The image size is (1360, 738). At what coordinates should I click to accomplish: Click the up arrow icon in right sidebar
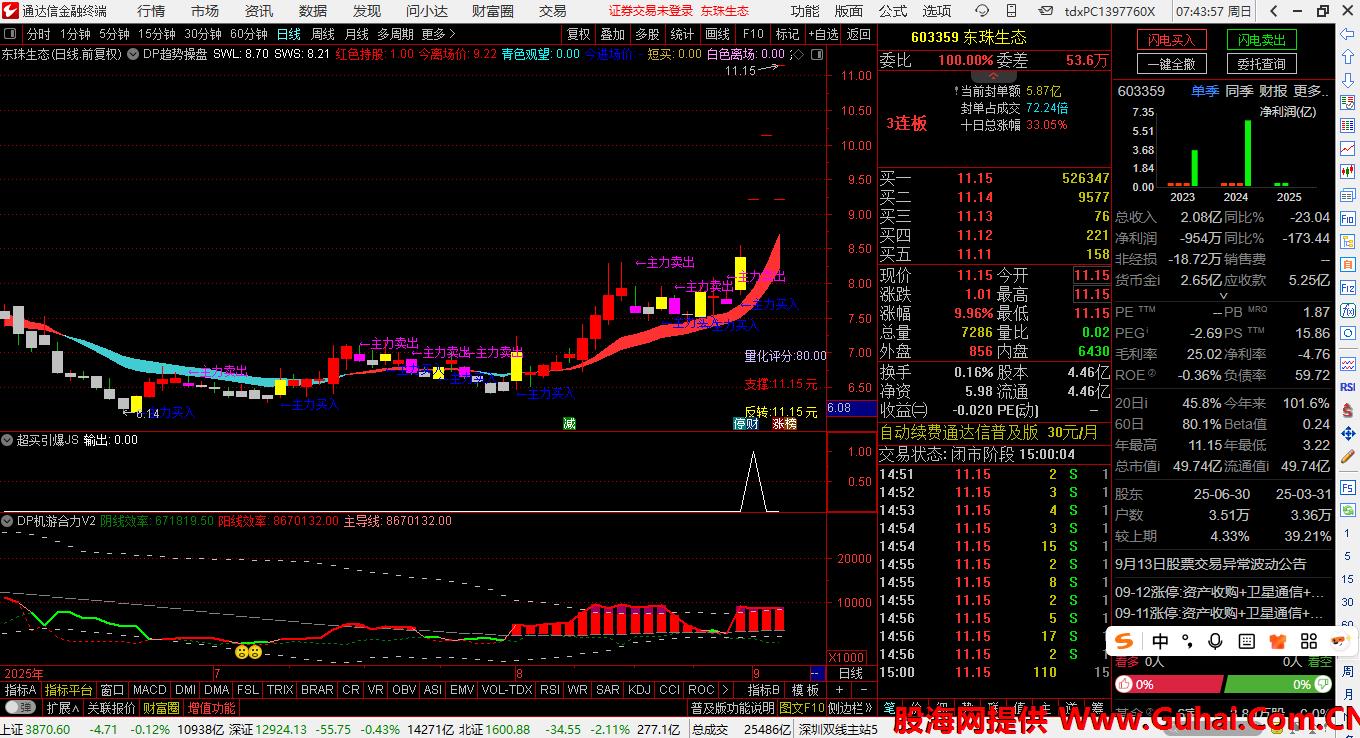[x=1346, y=57]
